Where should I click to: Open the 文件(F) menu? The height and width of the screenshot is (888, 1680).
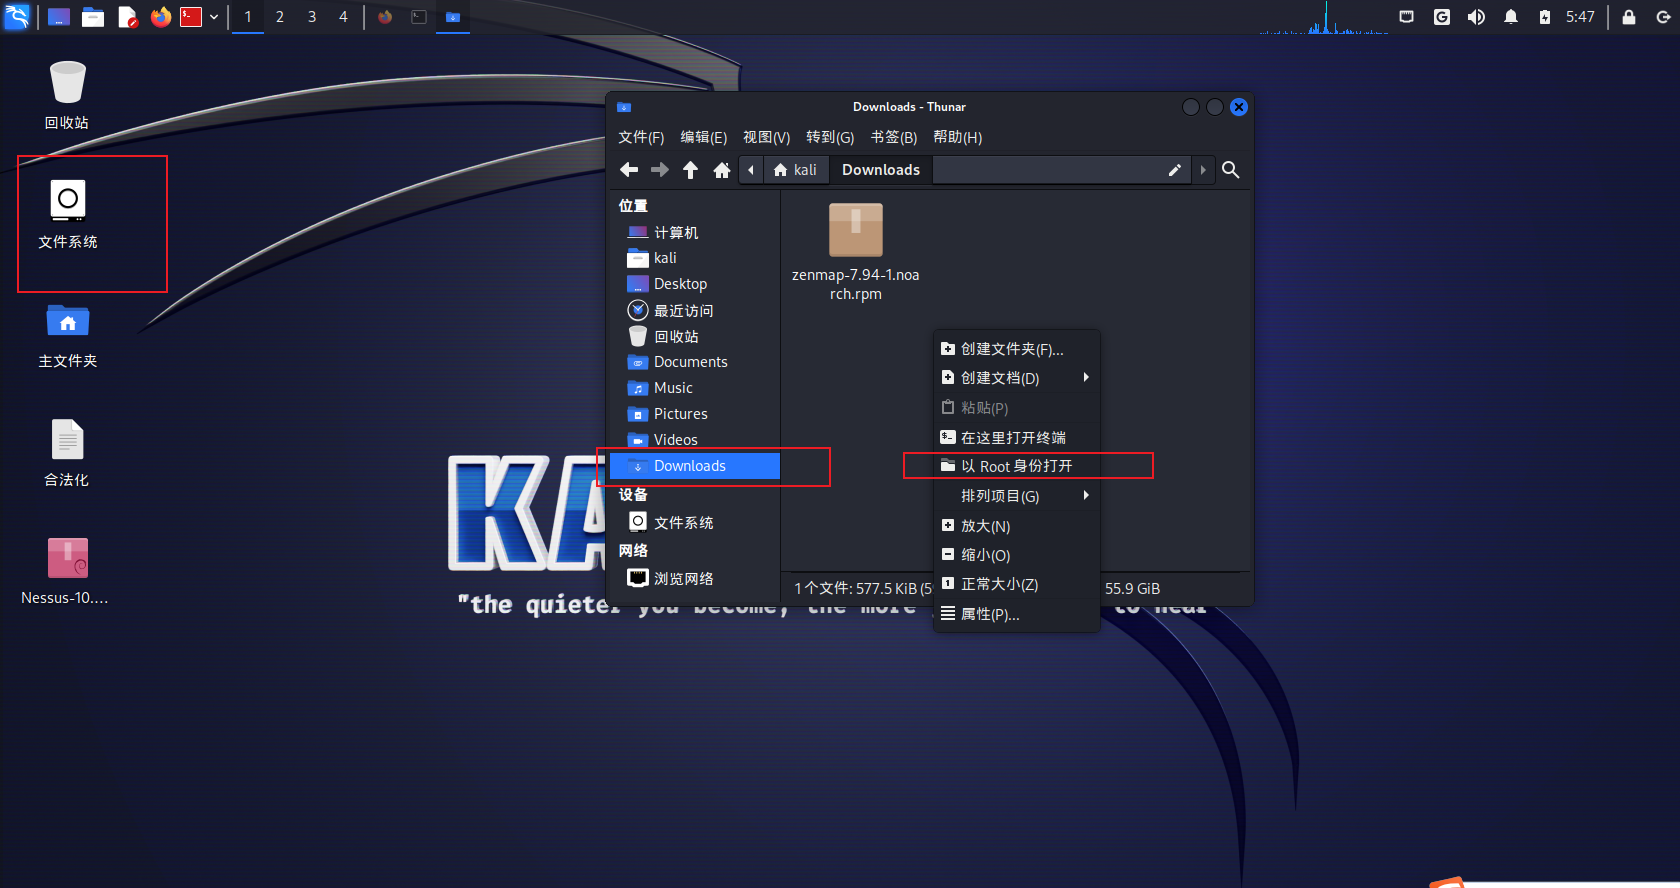[641, 137]
